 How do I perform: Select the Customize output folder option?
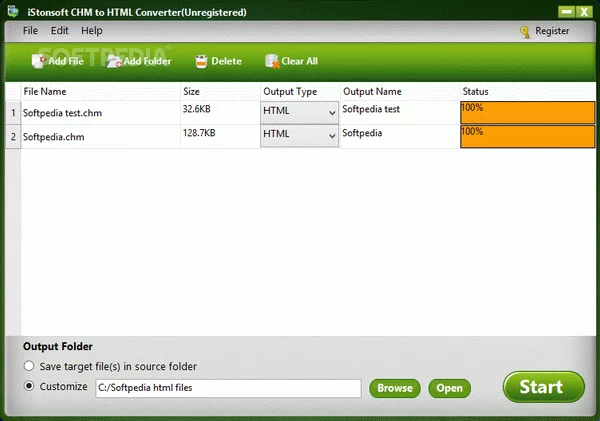pos(30,386)
